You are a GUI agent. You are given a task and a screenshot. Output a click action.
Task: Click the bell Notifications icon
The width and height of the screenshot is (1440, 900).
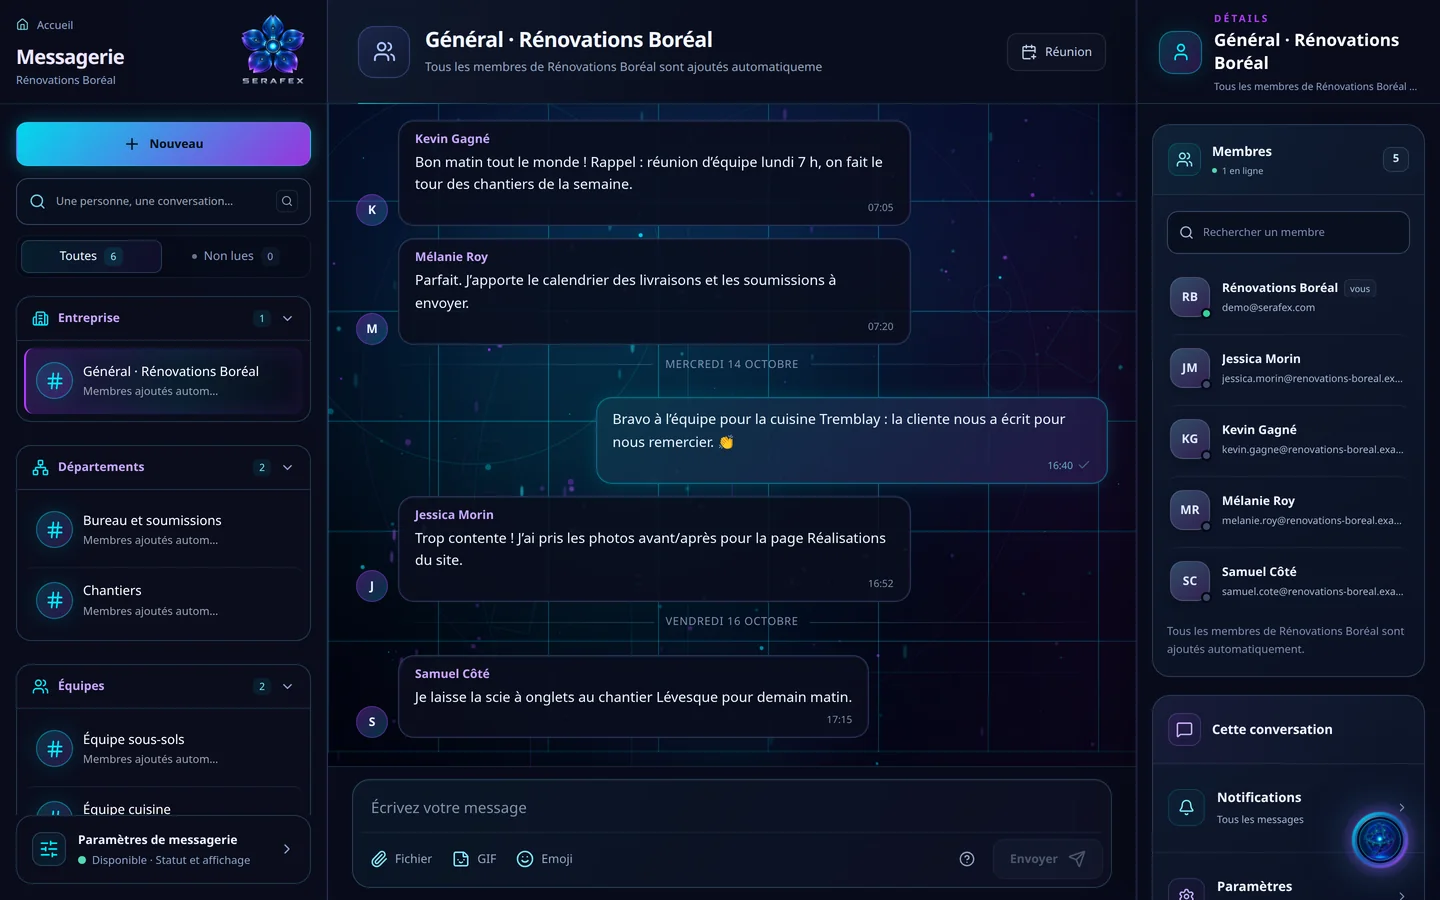click(x=1186, y=808)
